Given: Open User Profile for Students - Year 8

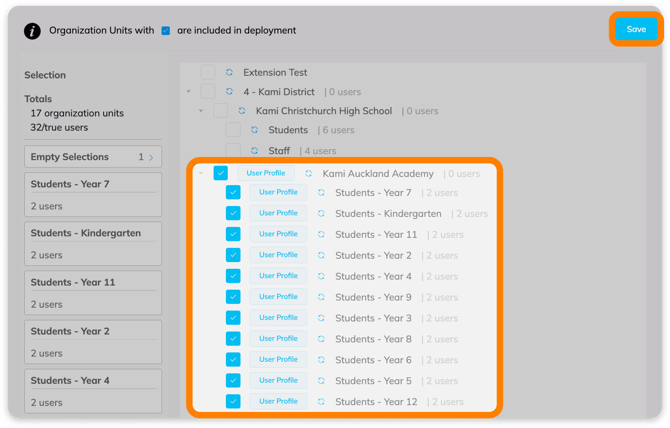Looking at the screenshot, I should 278,339.
